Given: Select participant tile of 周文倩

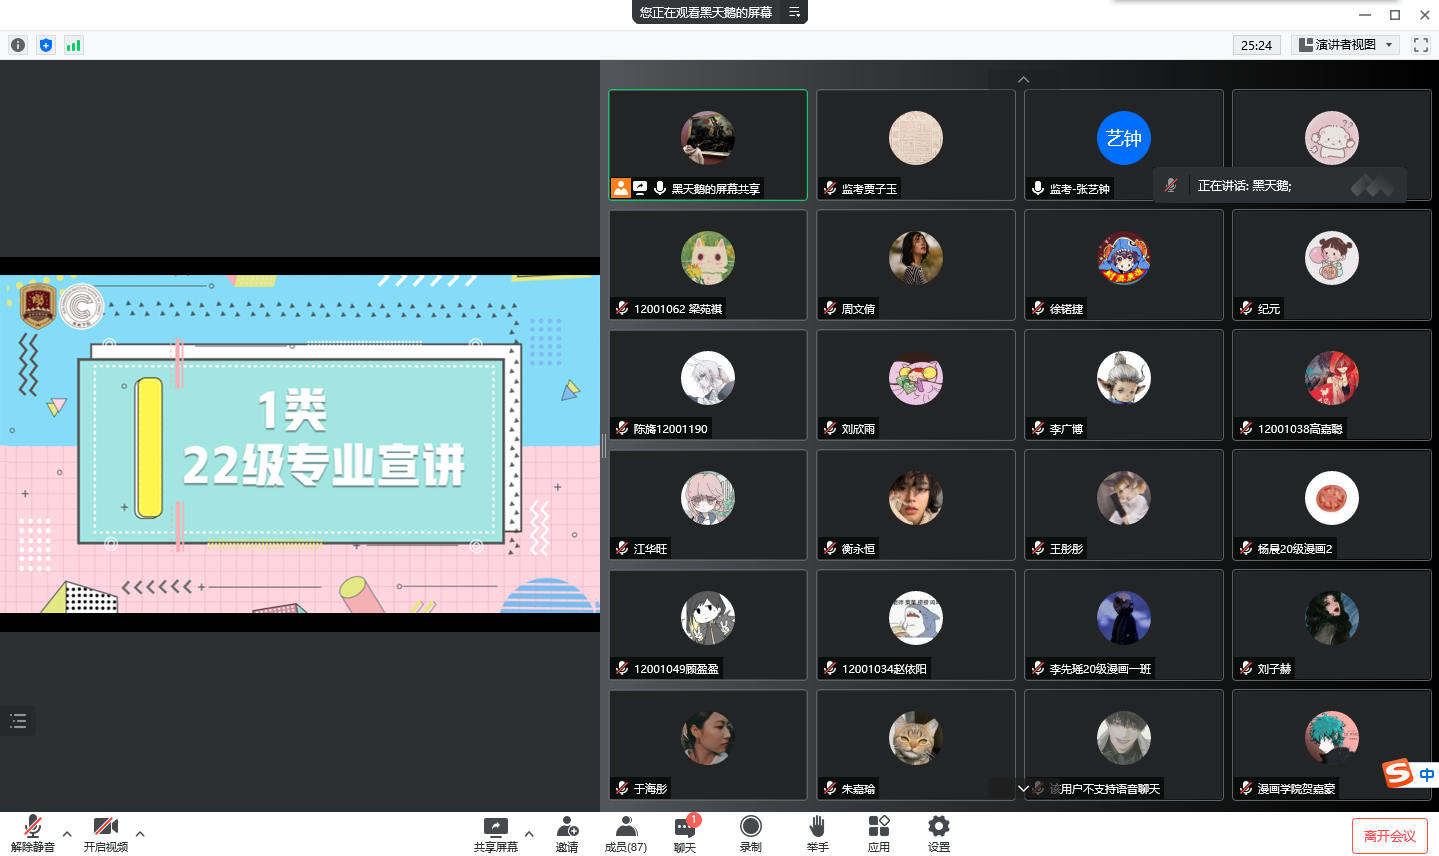Looking at the screenshot, I should [x=915, y=265].
